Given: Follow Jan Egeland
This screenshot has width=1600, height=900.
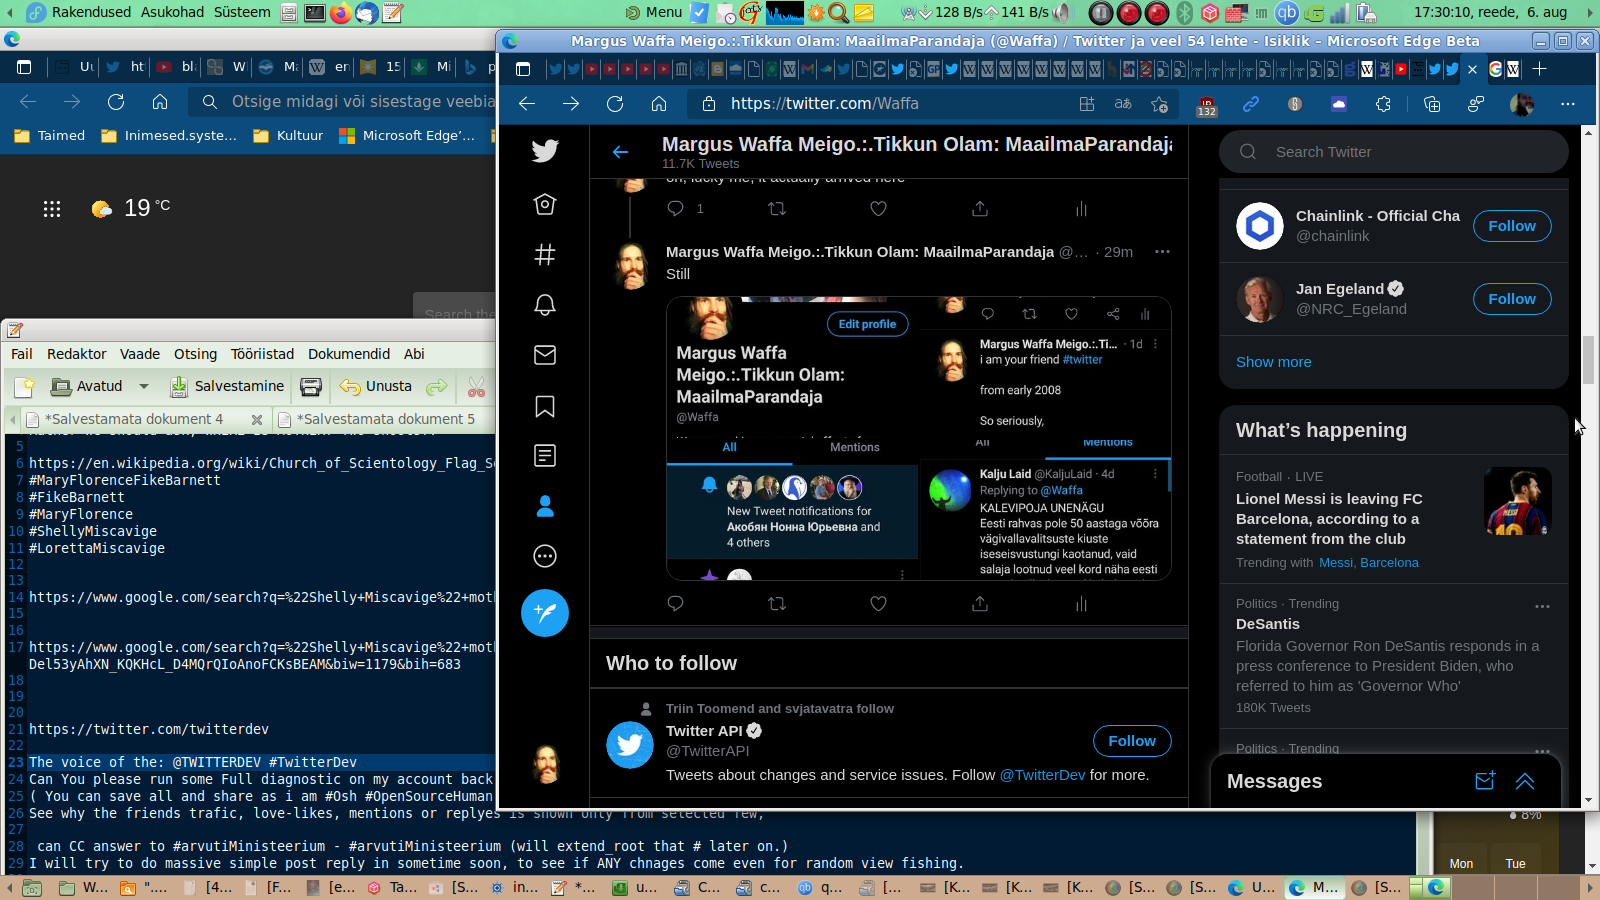Looking at the screenshot, I should [x=1512, y=299].
